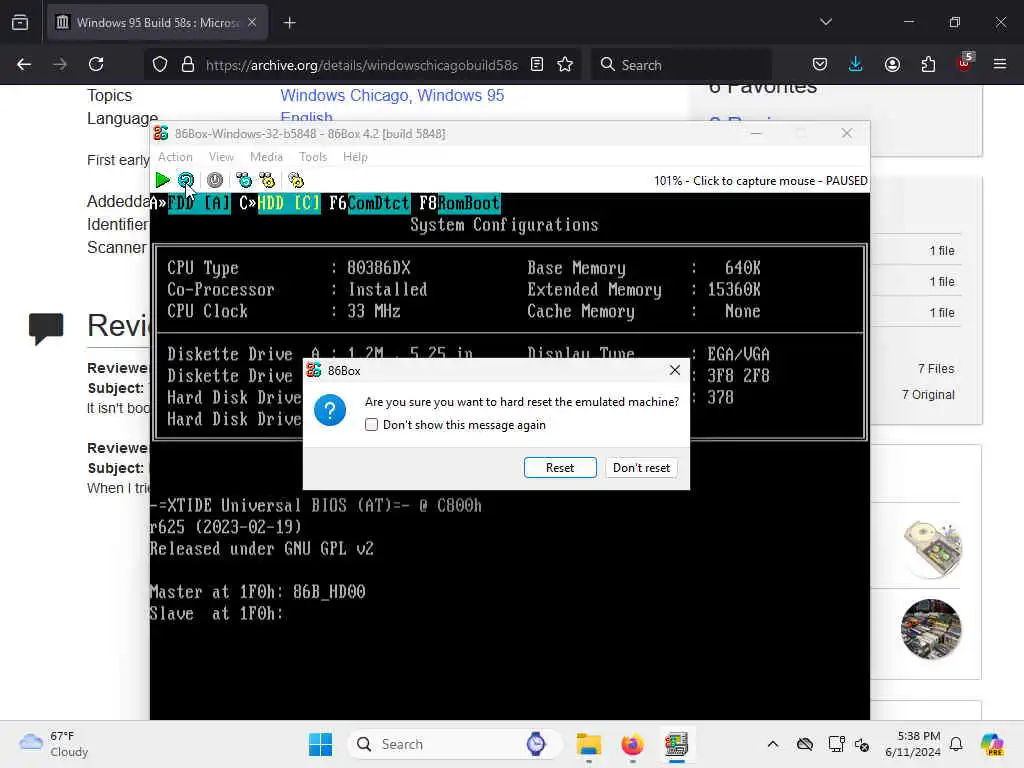Switch to Firefox on the taskbar

click(632, 744)
